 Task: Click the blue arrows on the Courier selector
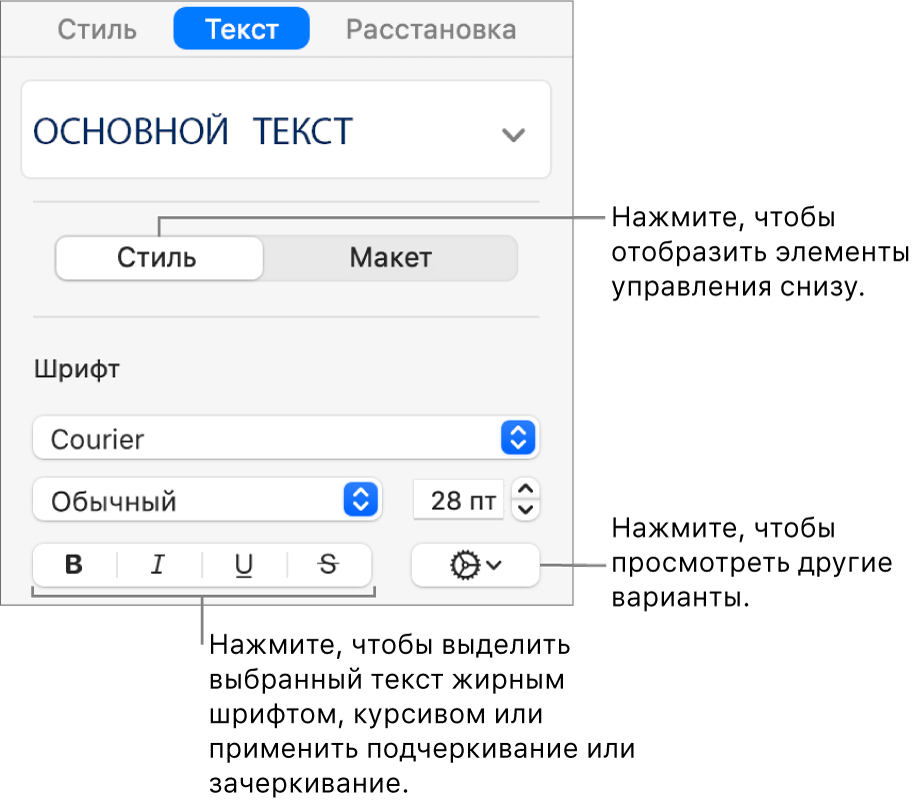pyautogui.click(x=518, y=438)
